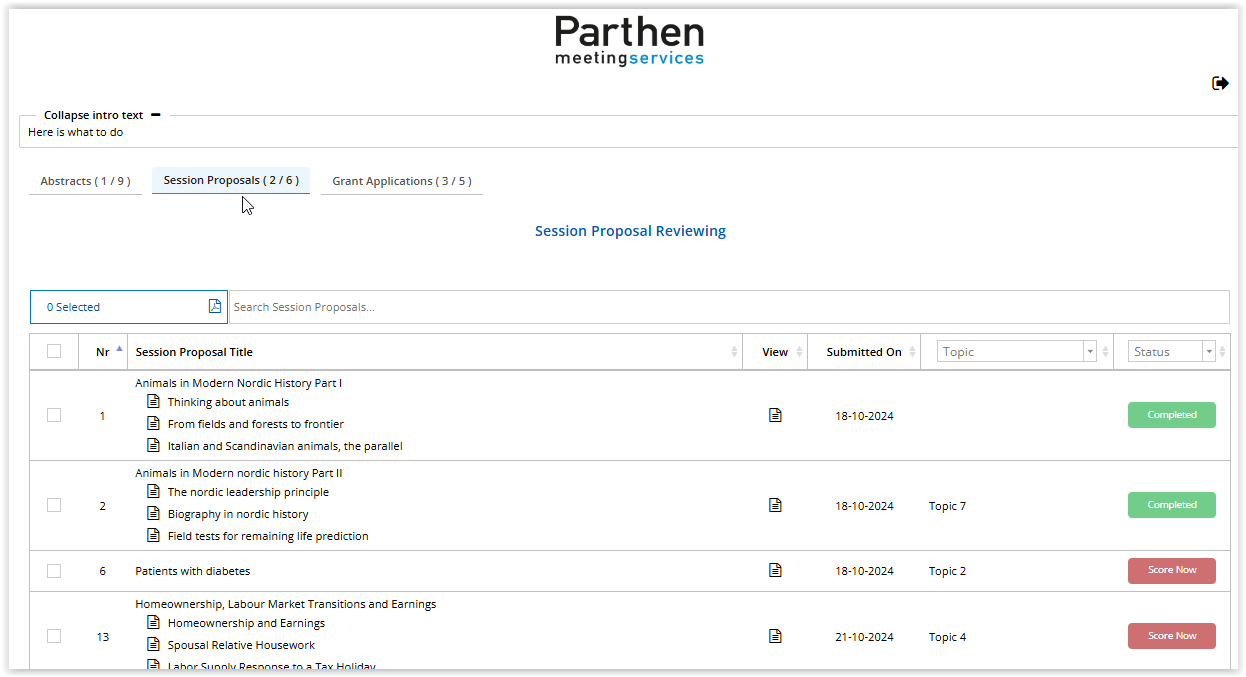
Task: Select checkbox for Patients with diabetes row
Action: 54,571
